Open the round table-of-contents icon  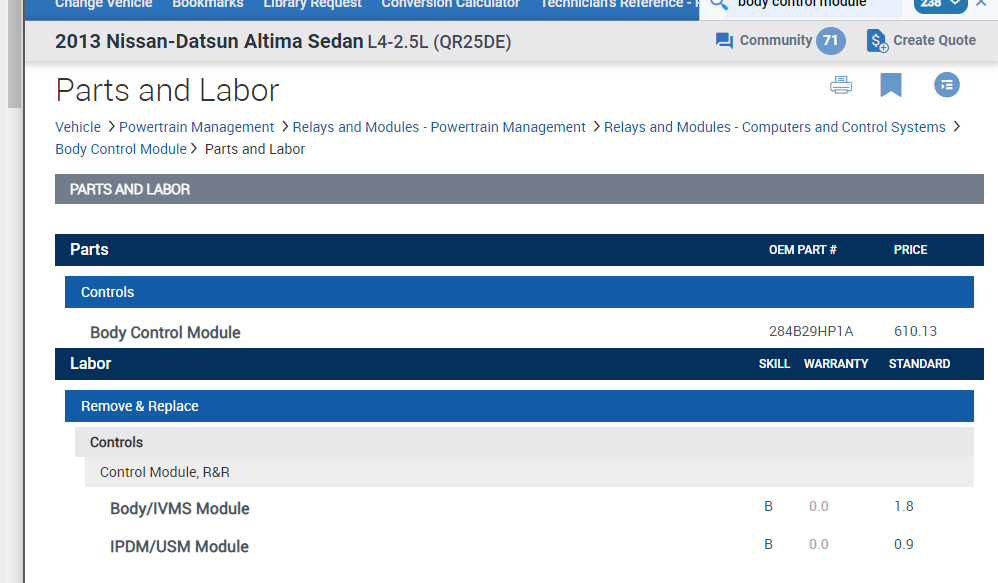point(946,85)
